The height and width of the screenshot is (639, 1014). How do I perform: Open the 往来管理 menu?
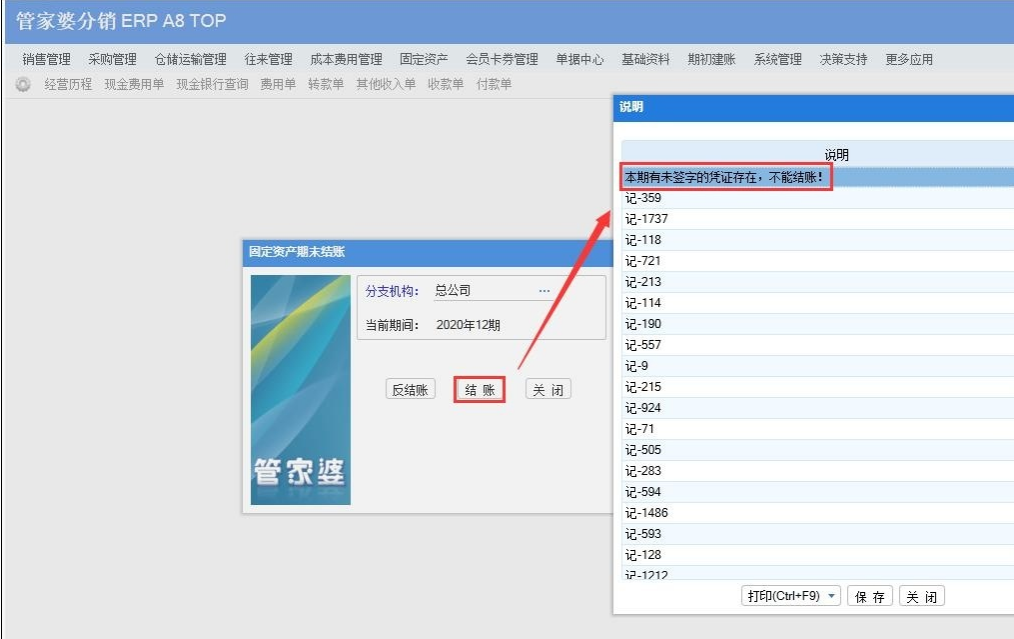268,60
